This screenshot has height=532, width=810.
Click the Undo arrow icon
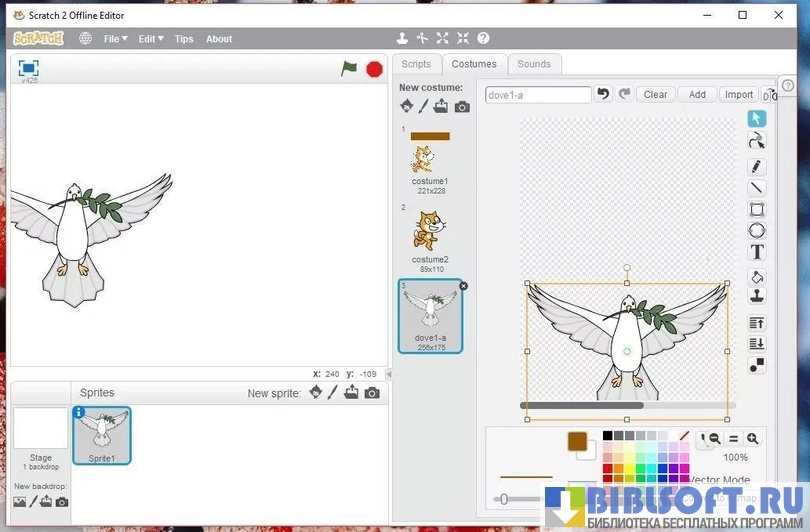pyautogui.click(x=603, y=94)
